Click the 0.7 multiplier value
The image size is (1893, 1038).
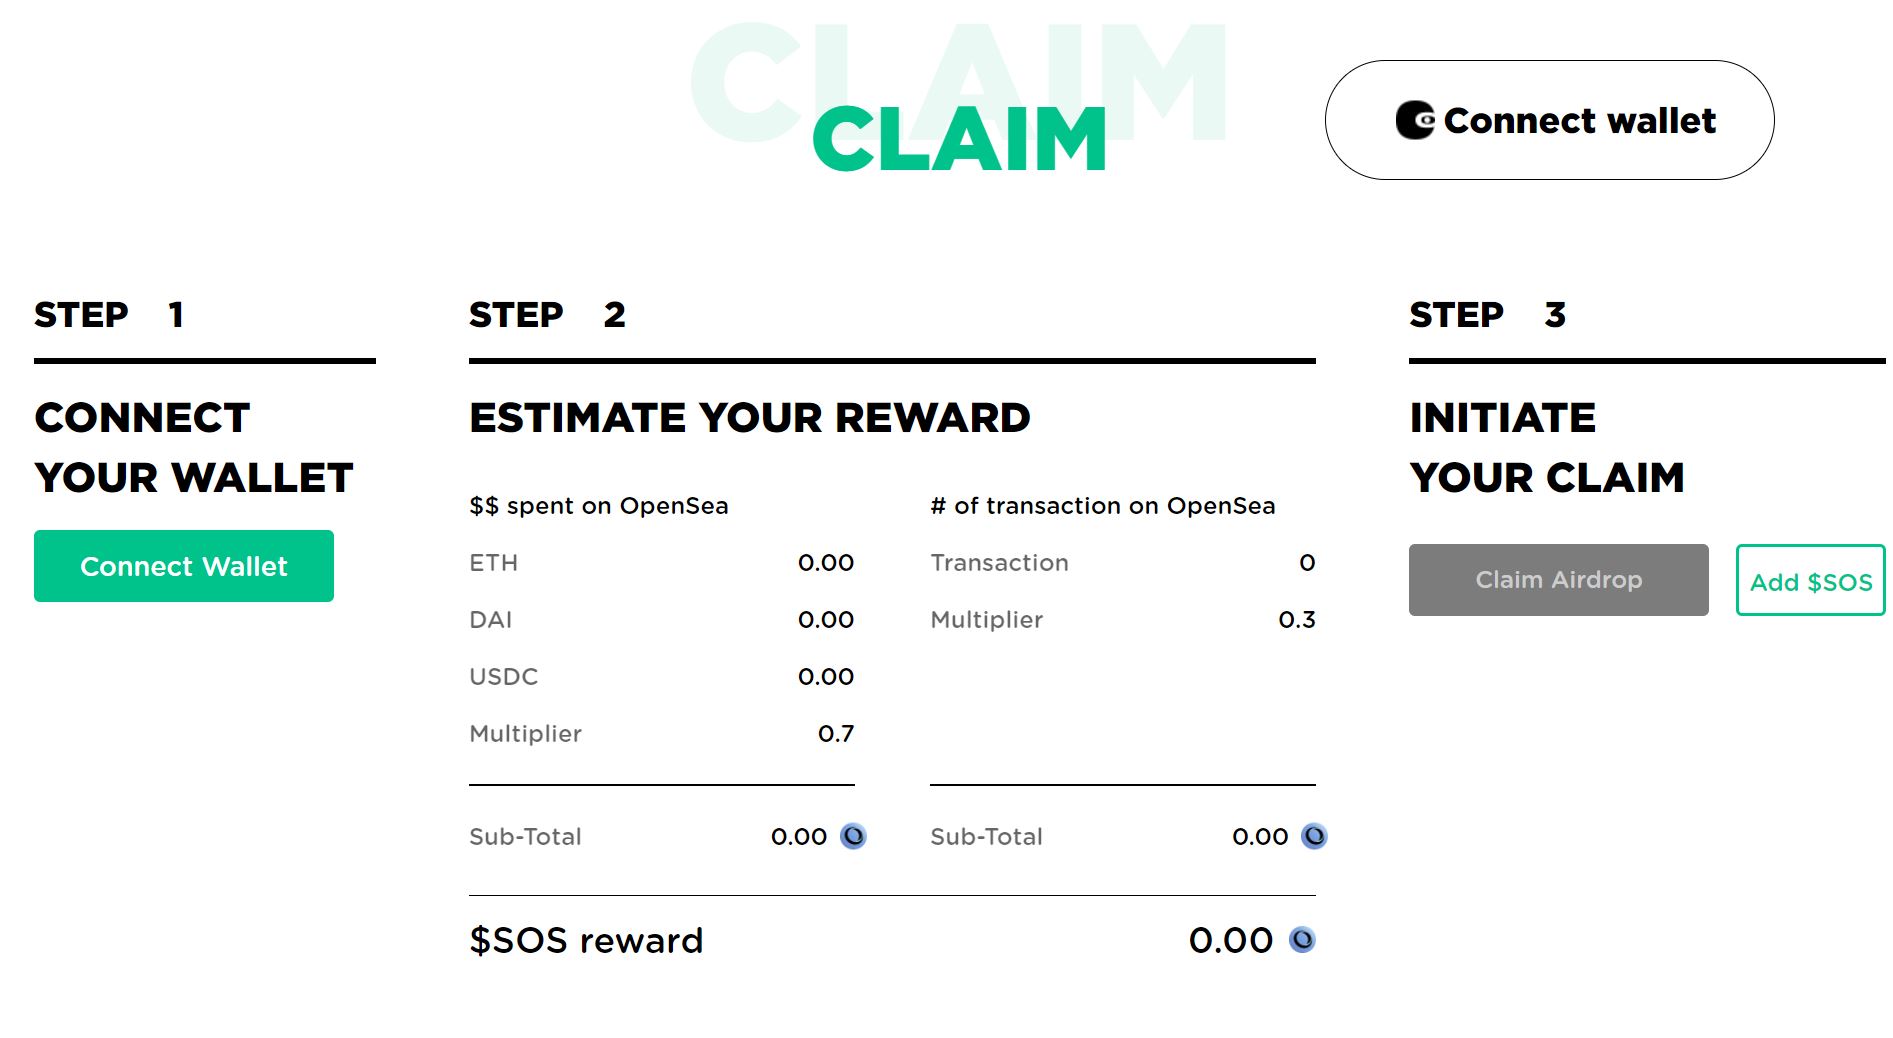click(835, 734)
